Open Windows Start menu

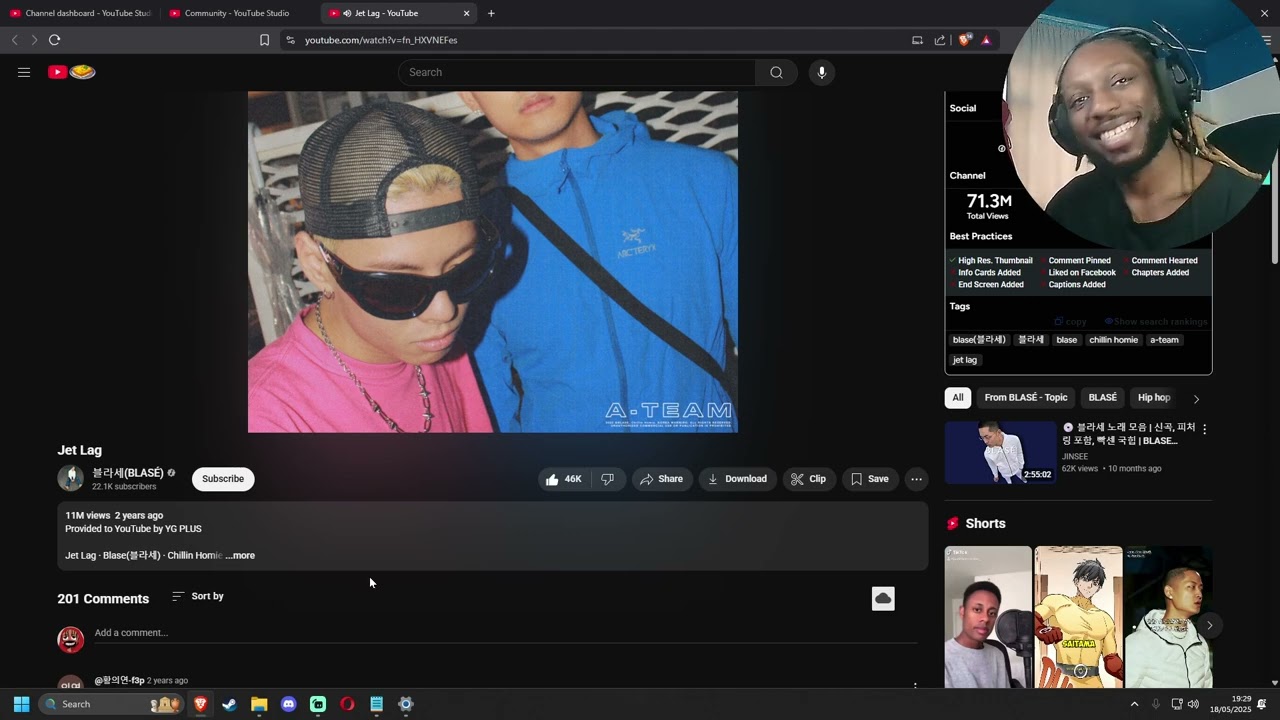coord(21,704)
